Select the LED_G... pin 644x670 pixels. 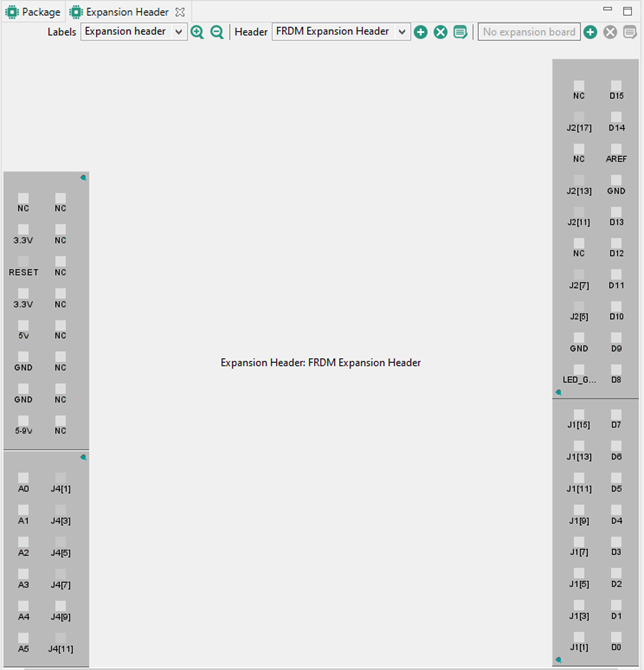[579, 370]
